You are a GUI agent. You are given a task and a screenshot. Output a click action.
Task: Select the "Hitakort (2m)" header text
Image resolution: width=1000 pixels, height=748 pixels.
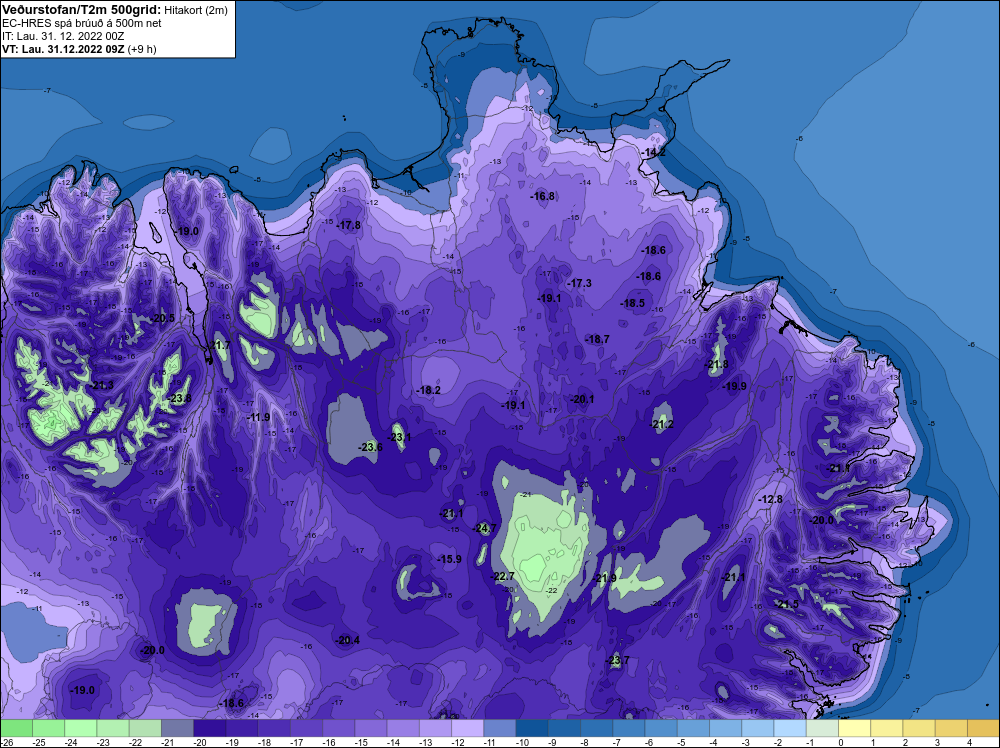pyautogui.click(x=195, y=10)
